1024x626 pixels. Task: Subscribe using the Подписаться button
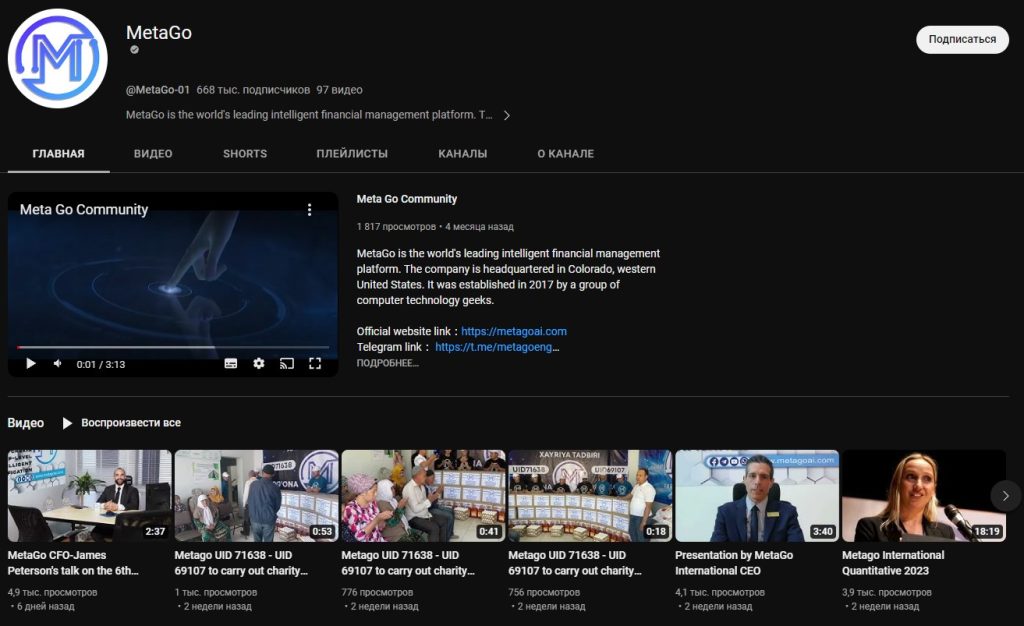pyautogui.click(x=963, y=40)
